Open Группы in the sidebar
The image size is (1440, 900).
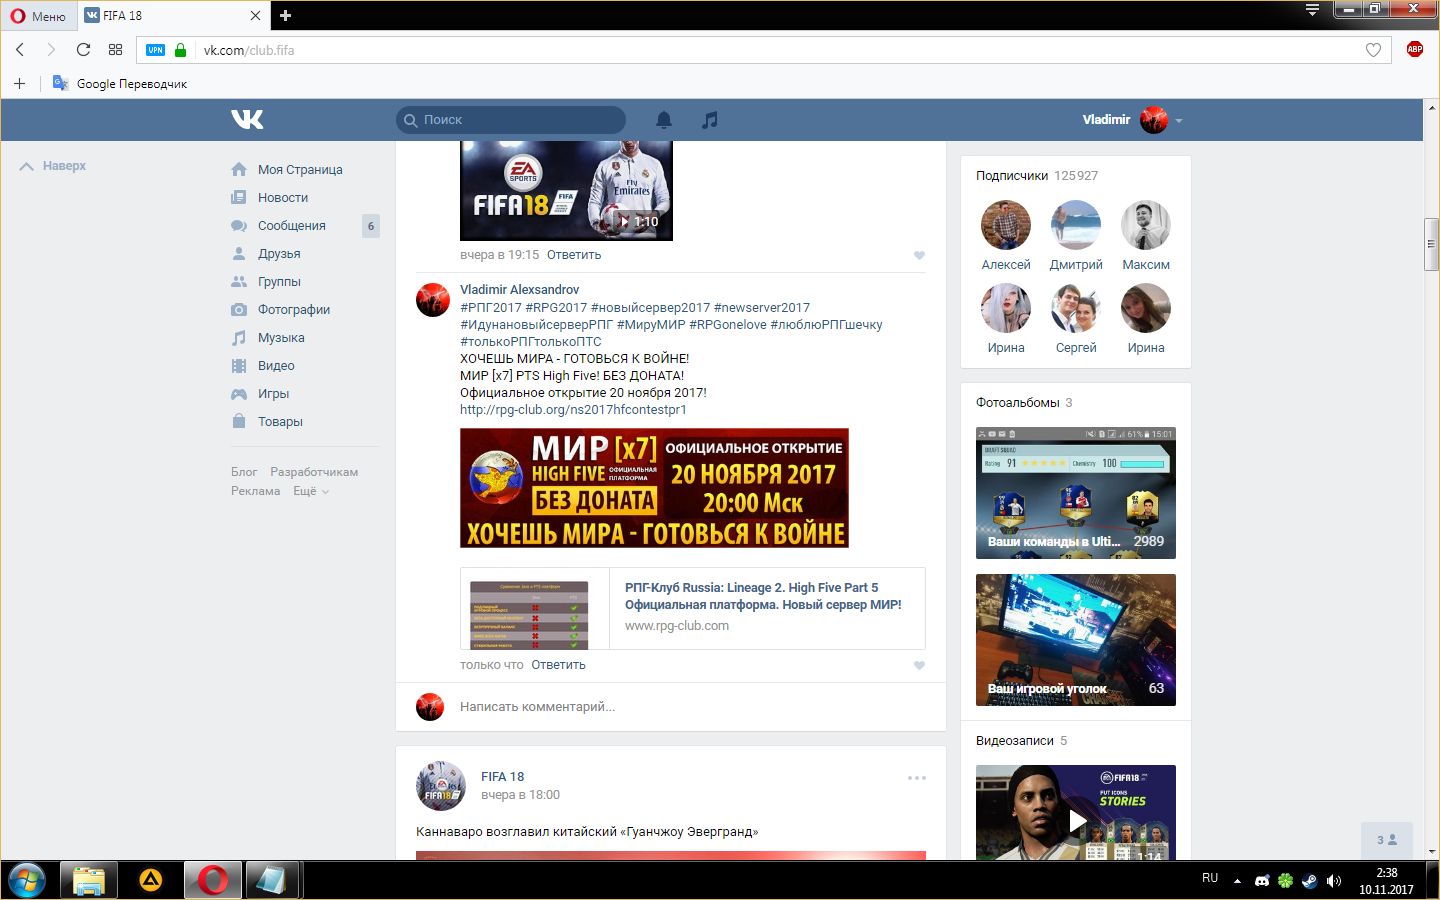click(279, 282)
